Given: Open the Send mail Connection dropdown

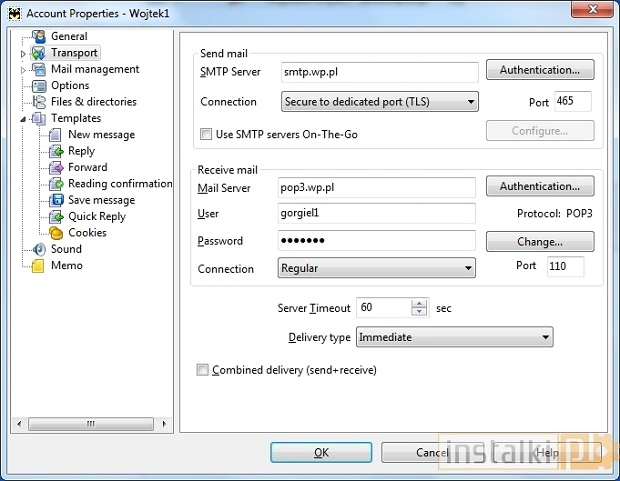Looking at the screenshot, I should [380, 102].
